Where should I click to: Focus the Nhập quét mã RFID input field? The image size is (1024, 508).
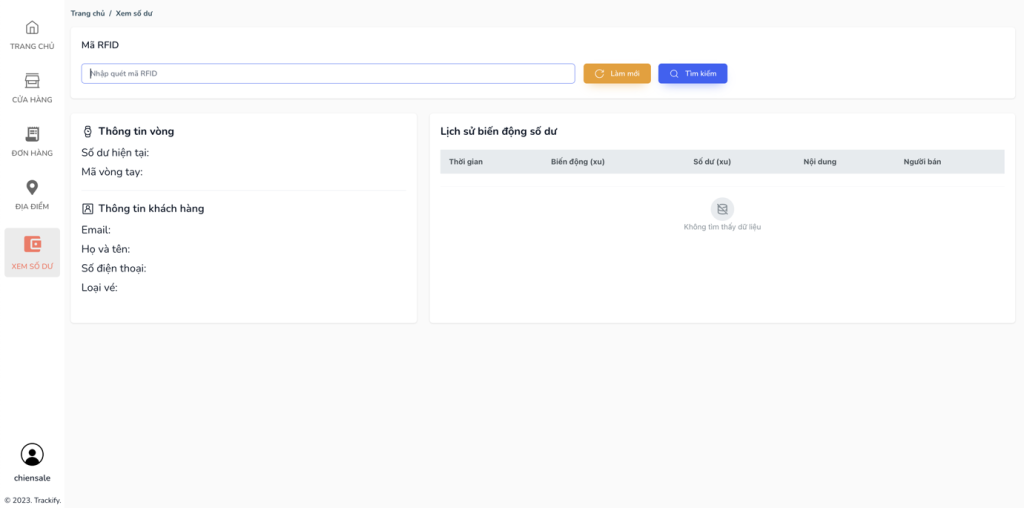328,74
